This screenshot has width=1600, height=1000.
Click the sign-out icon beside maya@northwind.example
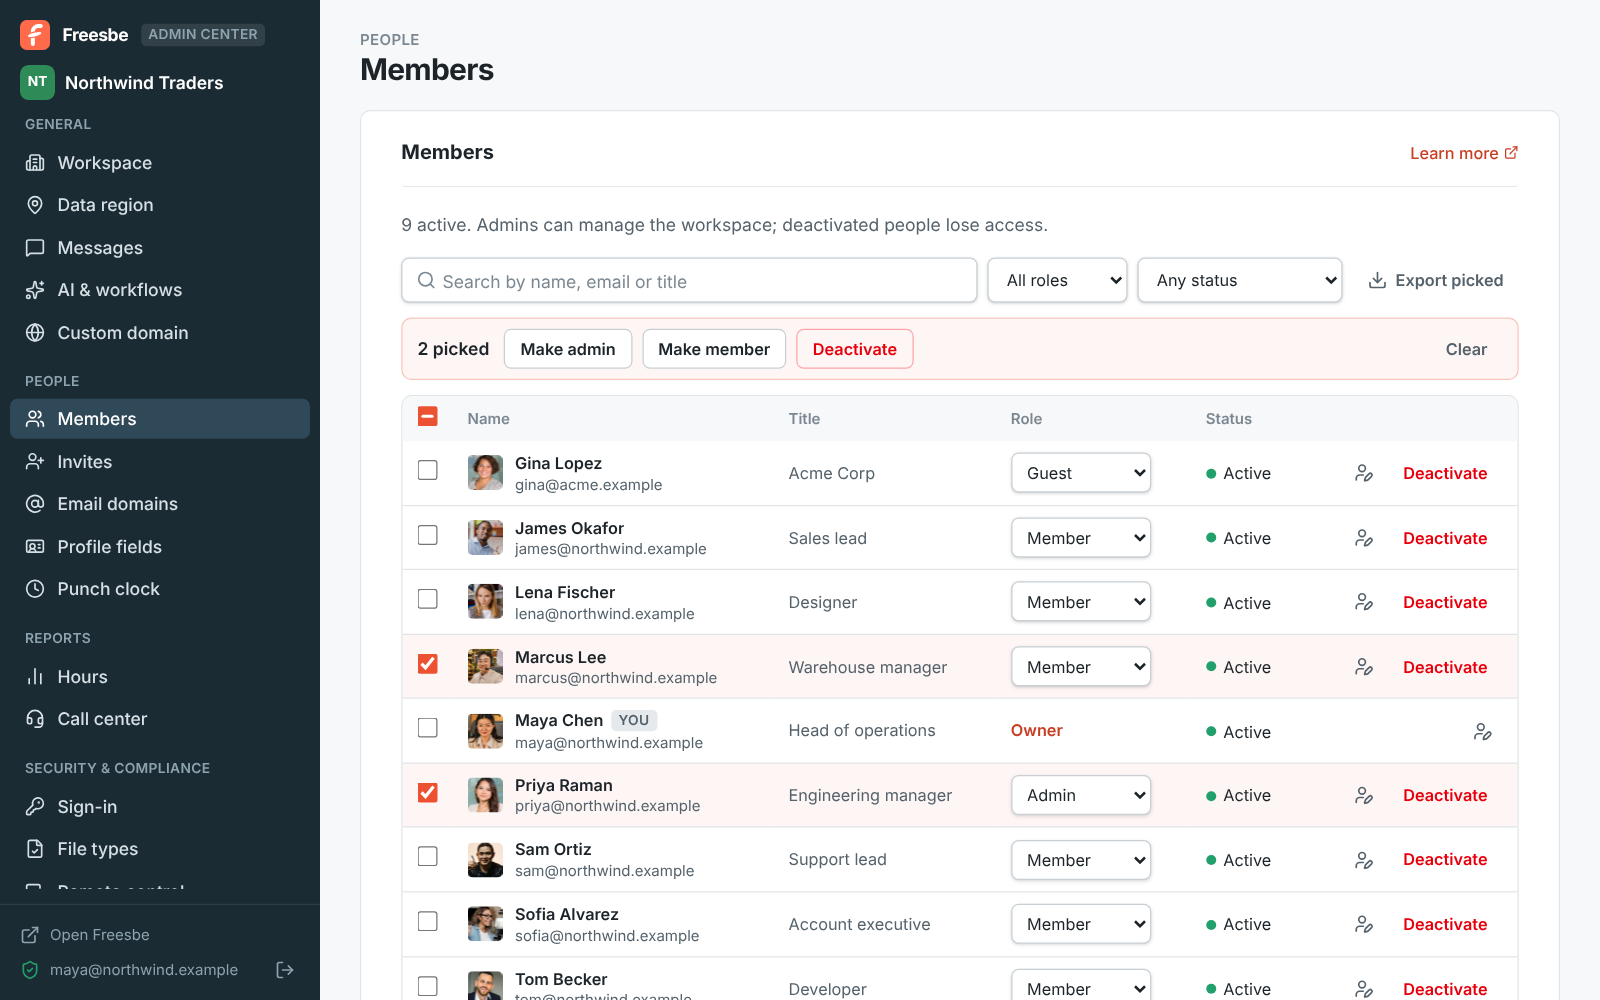285,970
